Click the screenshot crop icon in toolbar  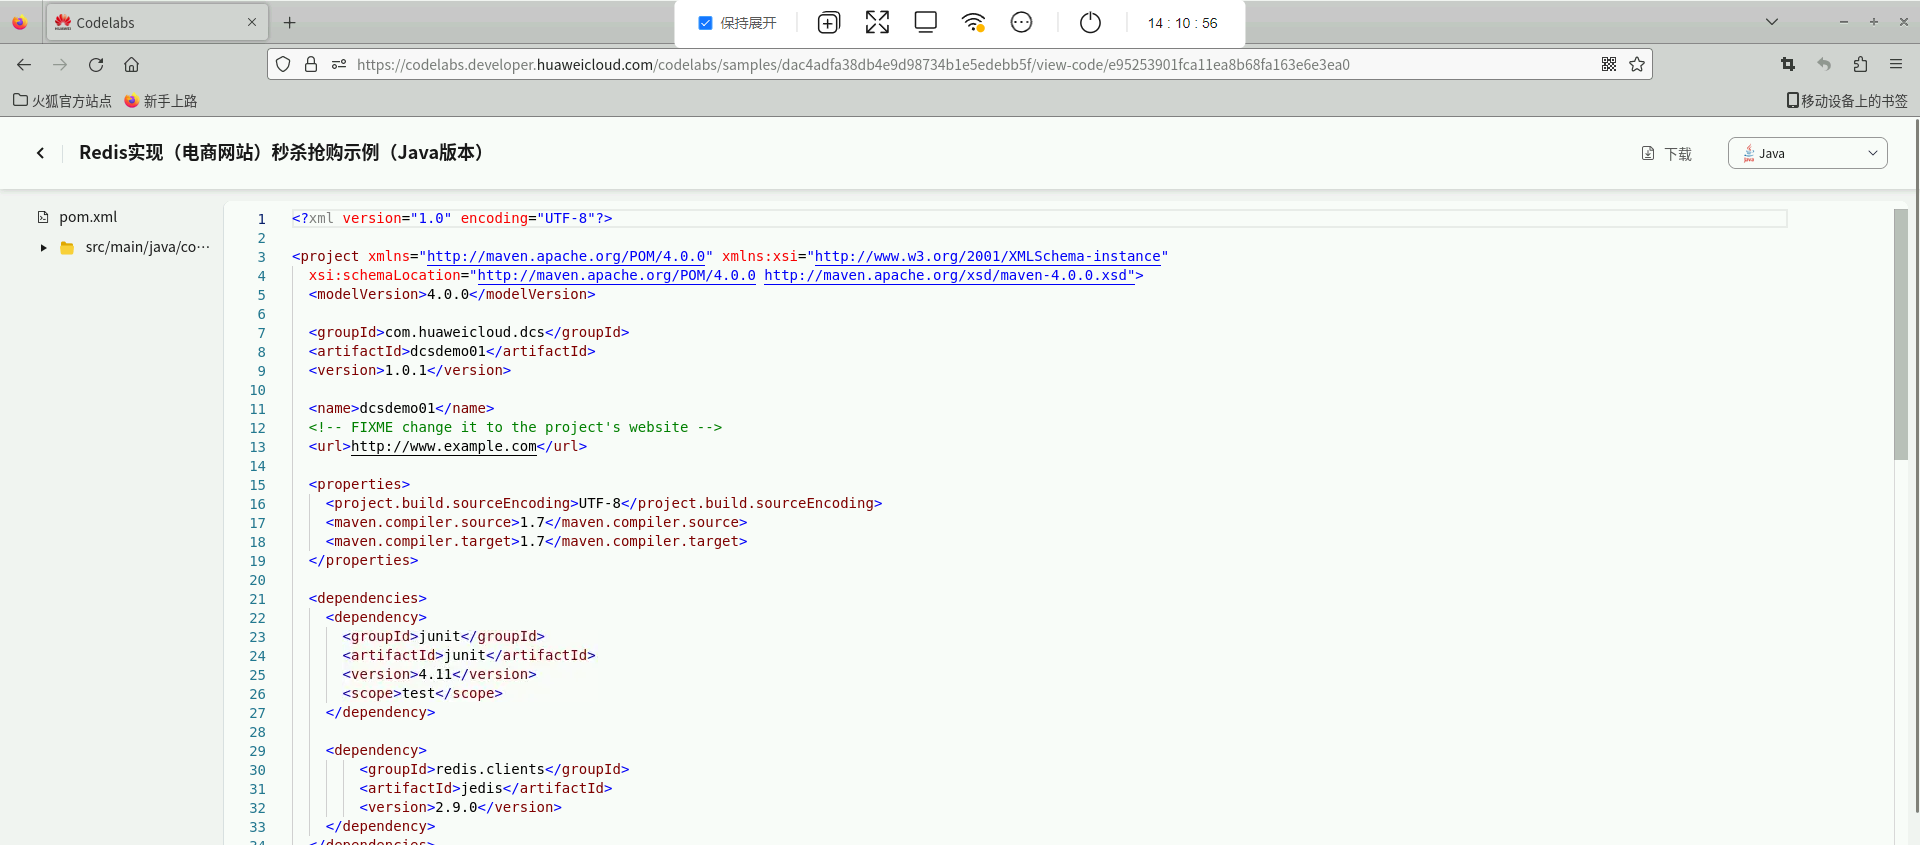(x=1788, y=65)
